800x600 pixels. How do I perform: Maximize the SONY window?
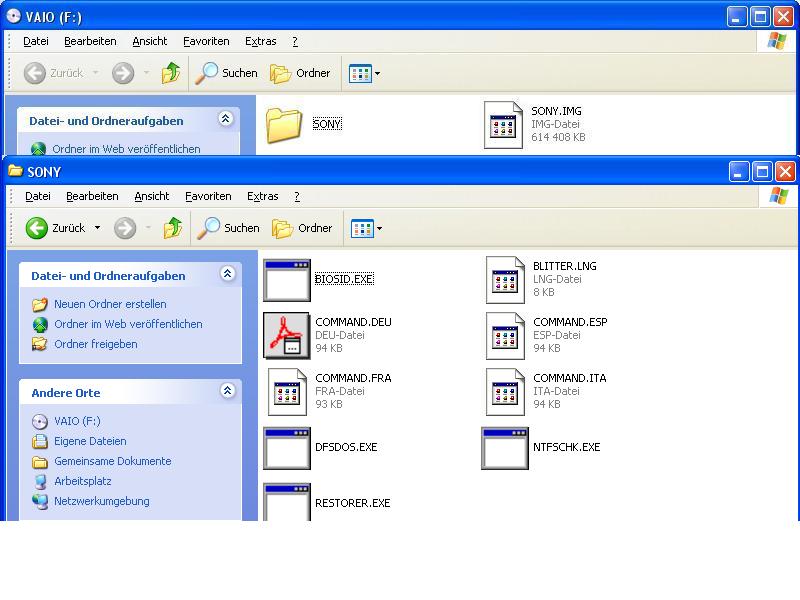pyautogui.click(x=762, y=172)
